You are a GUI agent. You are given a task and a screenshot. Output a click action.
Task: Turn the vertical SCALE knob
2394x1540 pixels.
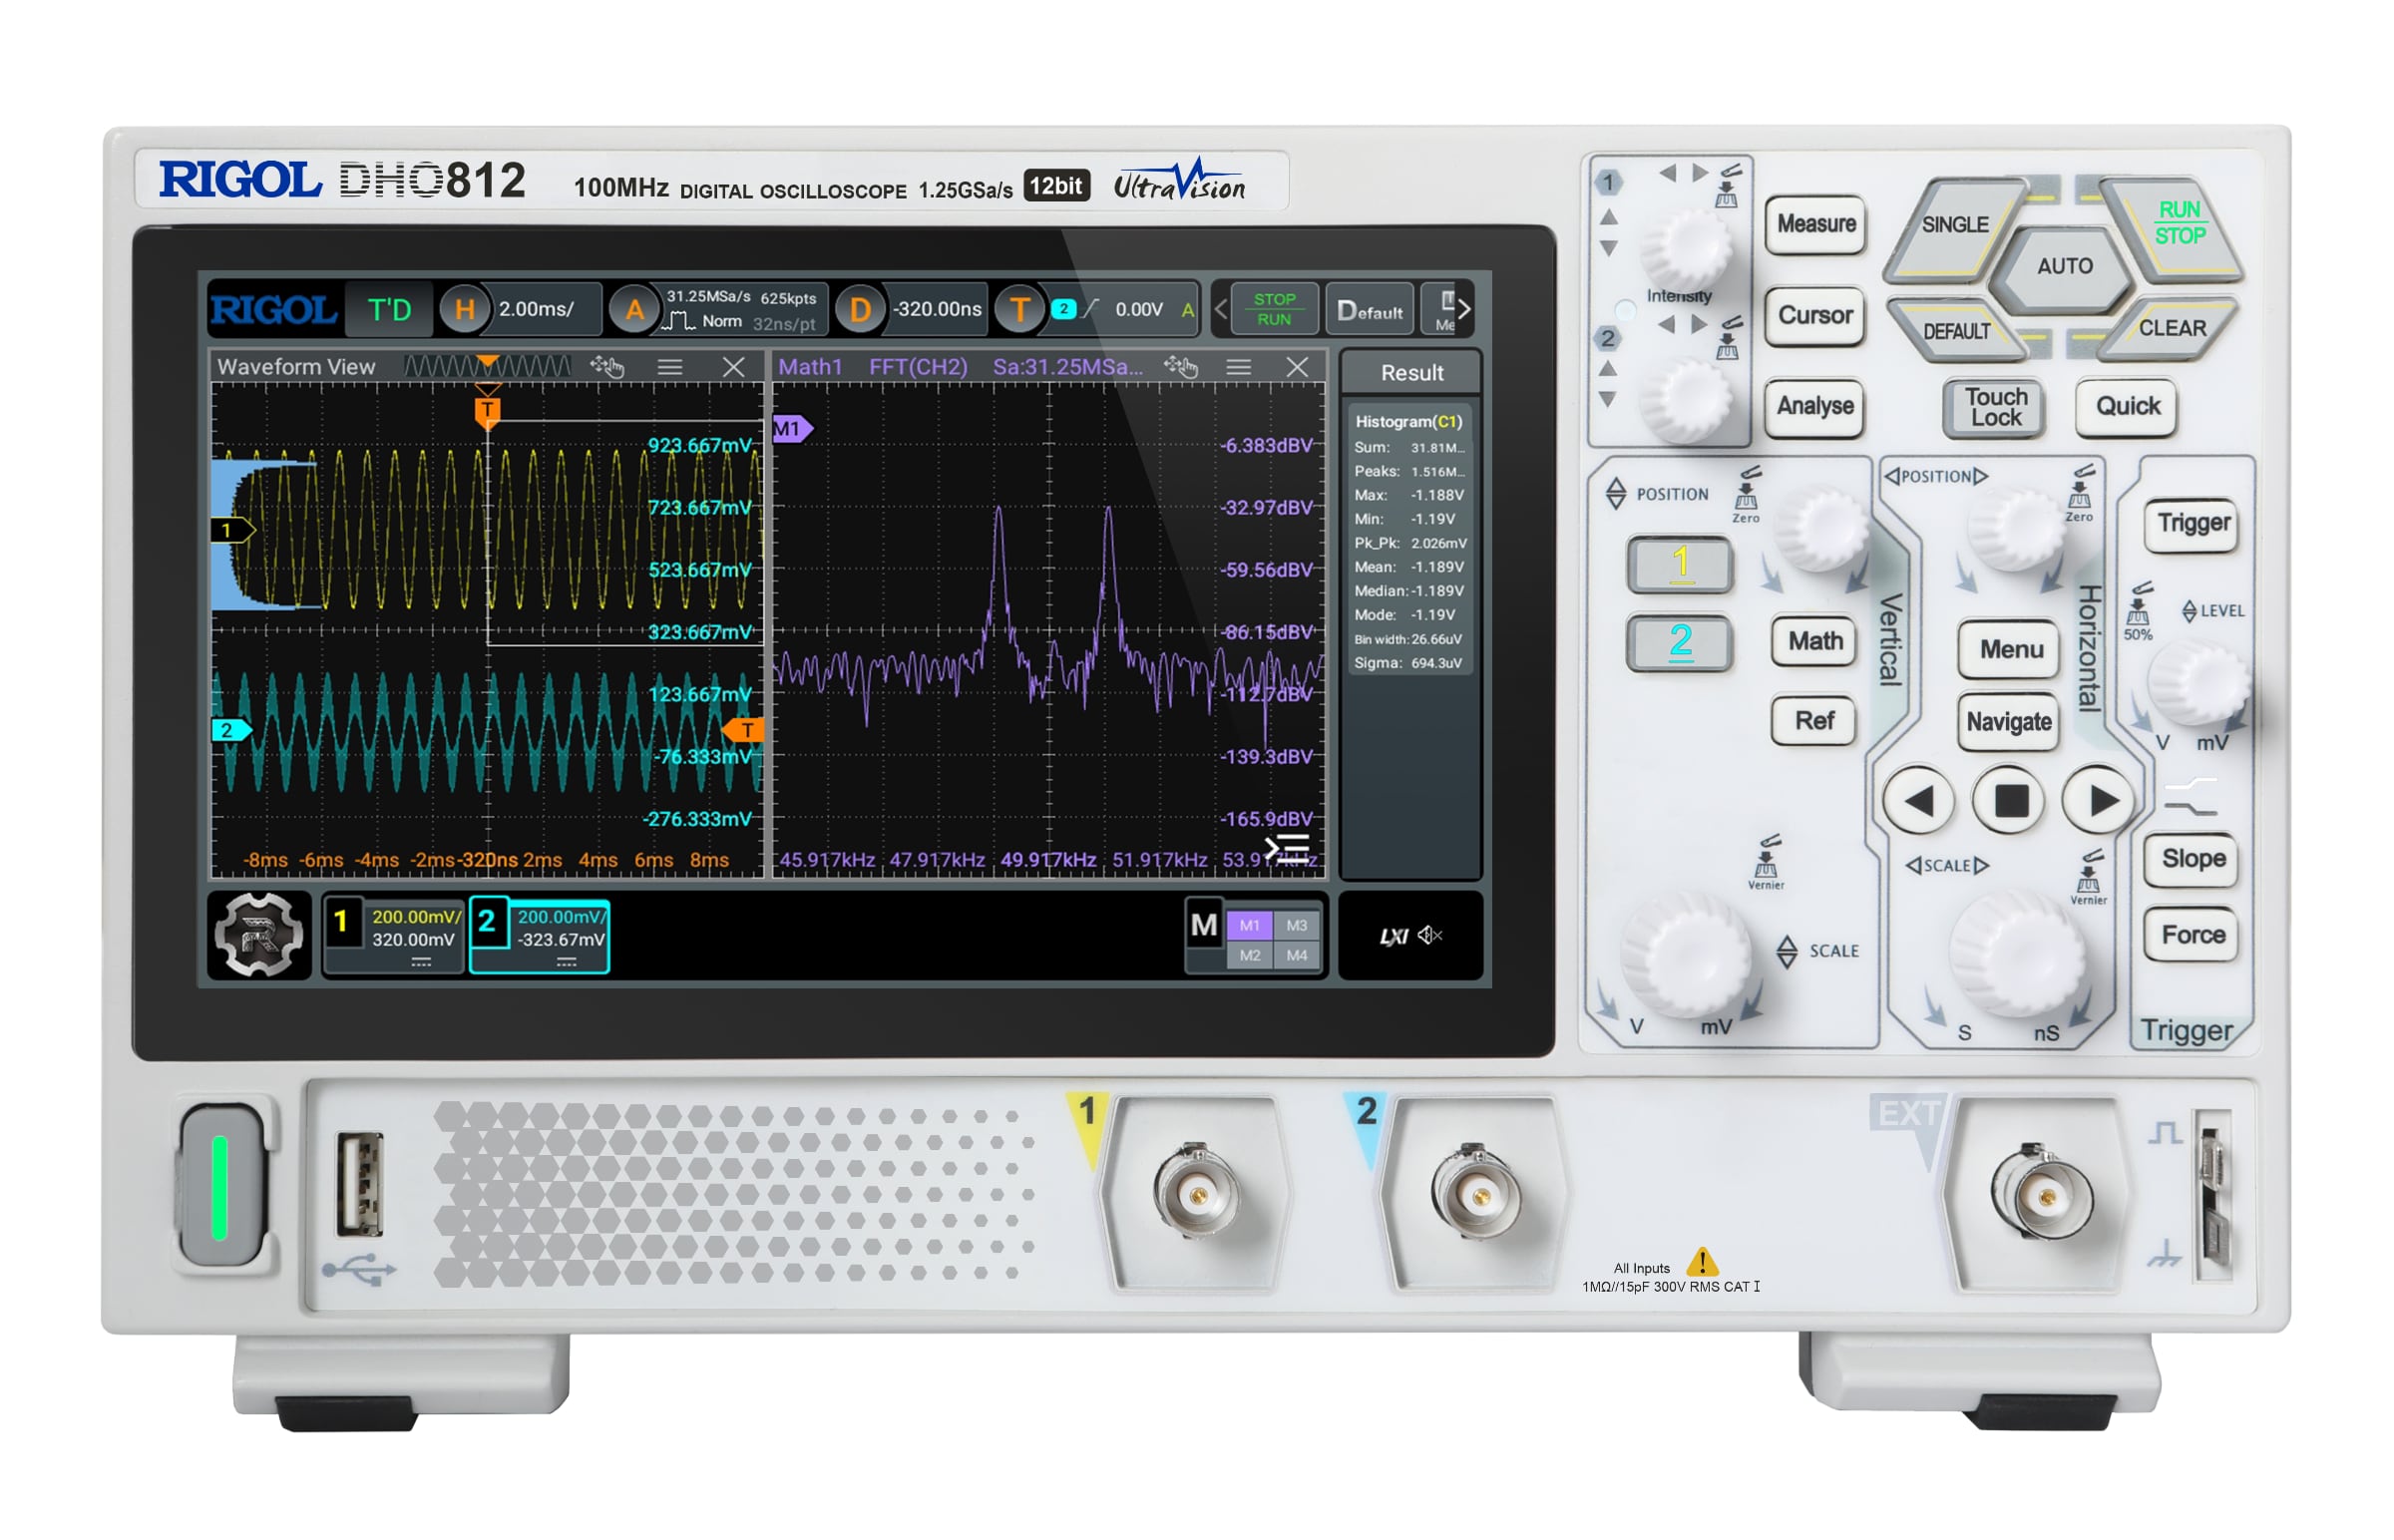[1686, 957]
